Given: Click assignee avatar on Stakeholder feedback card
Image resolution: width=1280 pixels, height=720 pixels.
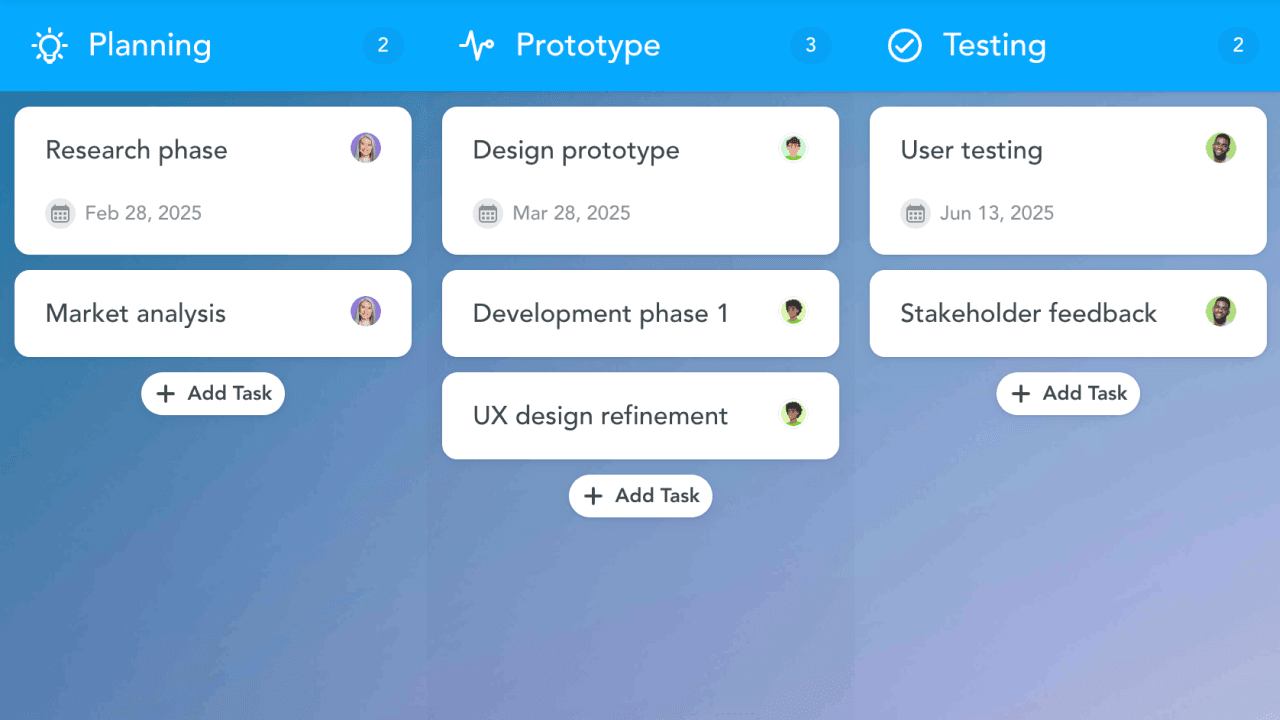Looking at the screenshot, I should coord(1221,311).
